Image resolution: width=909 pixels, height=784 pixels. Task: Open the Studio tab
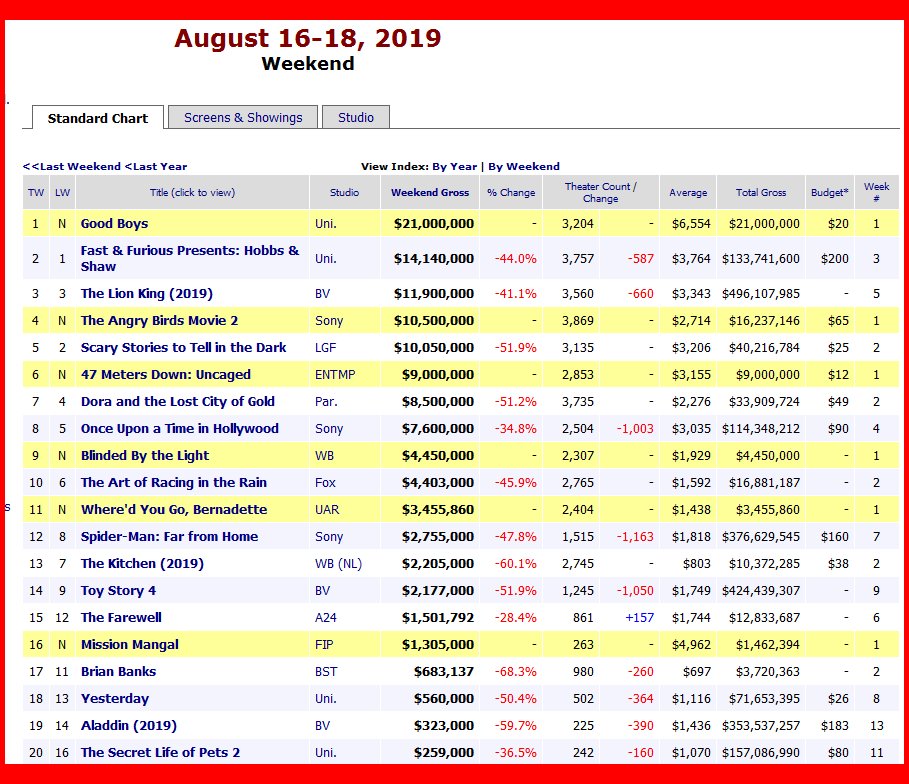[x=355, y=117]
